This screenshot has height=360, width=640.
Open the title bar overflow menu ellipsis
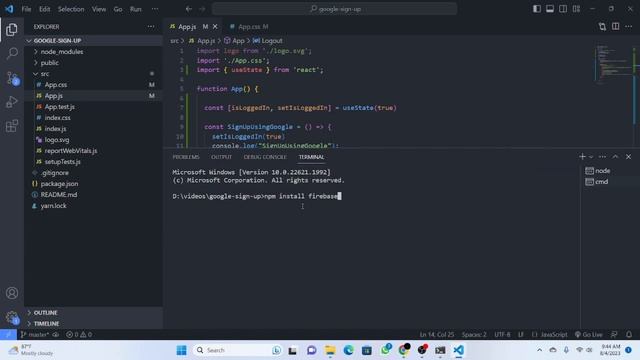click(155, 9)
